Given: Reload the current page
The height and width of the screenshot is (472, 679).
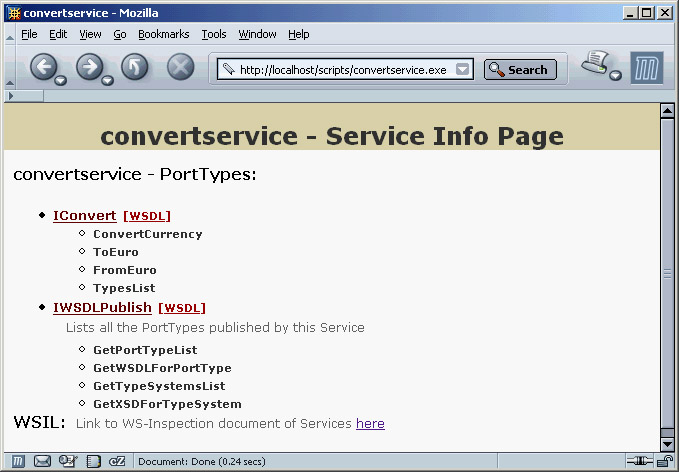Looking at the screenshot, I should (135, 68).
